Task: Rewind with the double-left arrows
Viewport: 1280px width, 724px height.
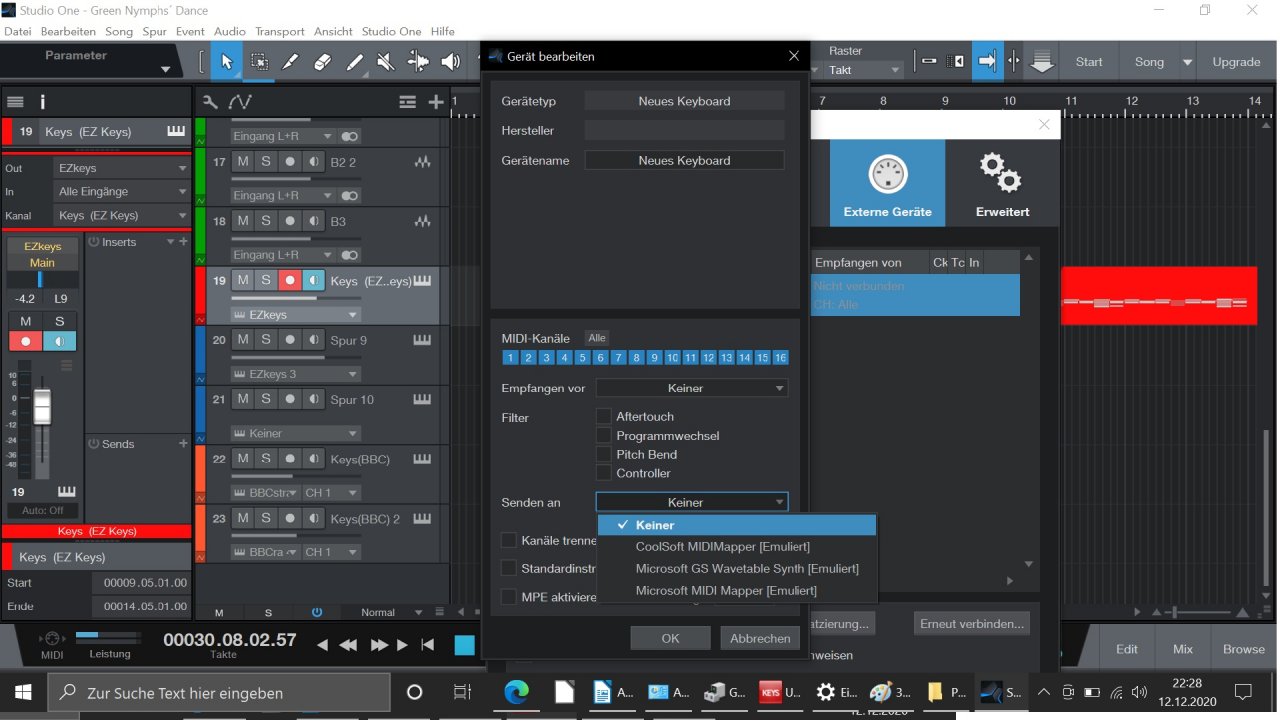Action: [348, 646]
